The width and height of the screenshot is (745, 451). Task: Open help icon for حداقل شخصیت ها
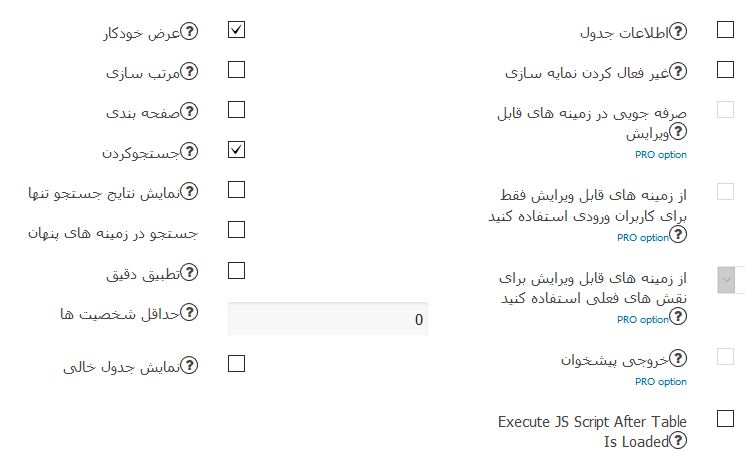189,313
